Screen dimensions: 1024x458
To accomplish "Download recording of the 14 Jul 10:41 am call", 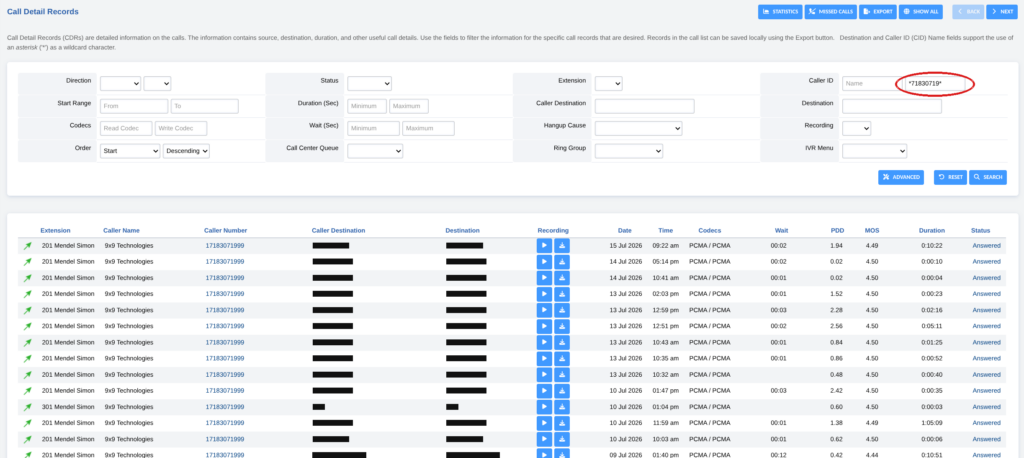I will (562, 278).
